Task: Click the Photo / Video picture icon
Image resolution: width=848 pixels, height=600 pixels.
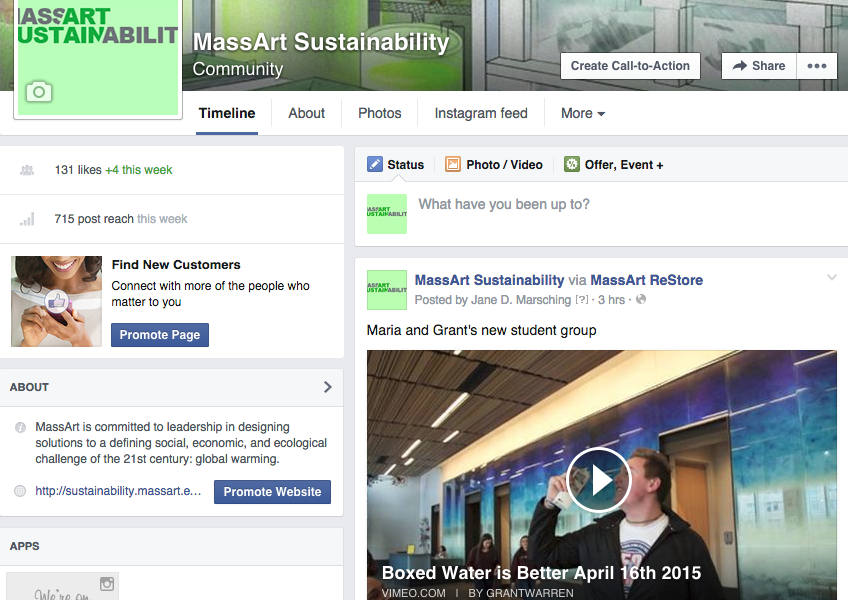Action: [453, 164]
